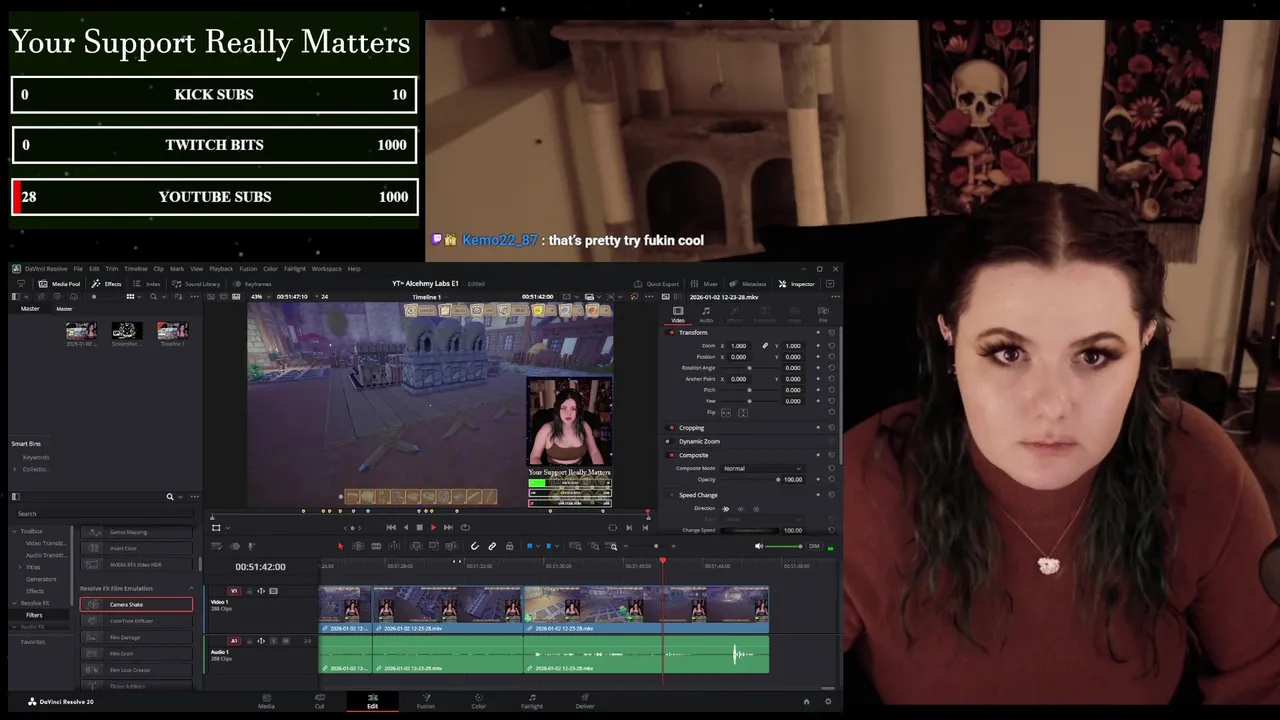Image resolution: width=1280 pixels, height=720 pixels.
Task: Toggle the Cropping section enable dot
Action: pyautogui.click(x=672, y=428)
